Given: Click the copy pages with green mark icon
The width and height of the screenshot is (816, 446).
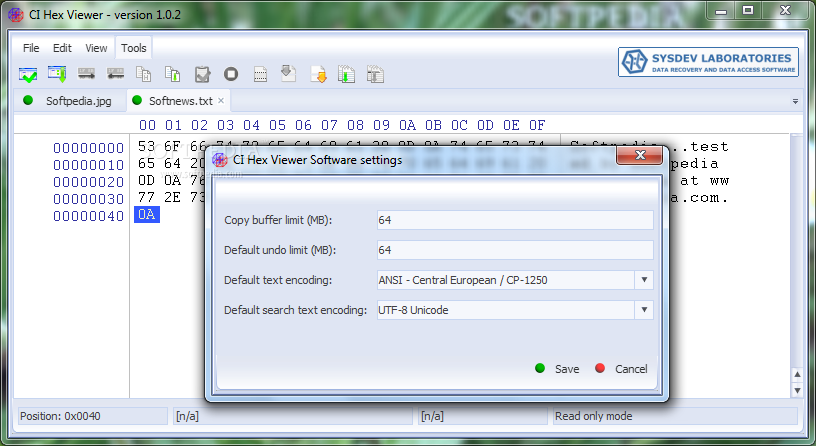Looking at the screenshot, I should [x=172, y=74].
